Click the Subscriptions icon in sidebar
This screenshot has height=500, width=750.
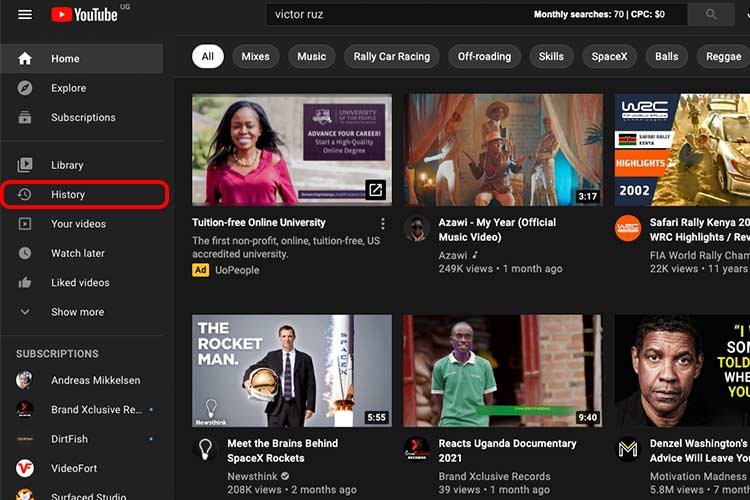[25, 117]
